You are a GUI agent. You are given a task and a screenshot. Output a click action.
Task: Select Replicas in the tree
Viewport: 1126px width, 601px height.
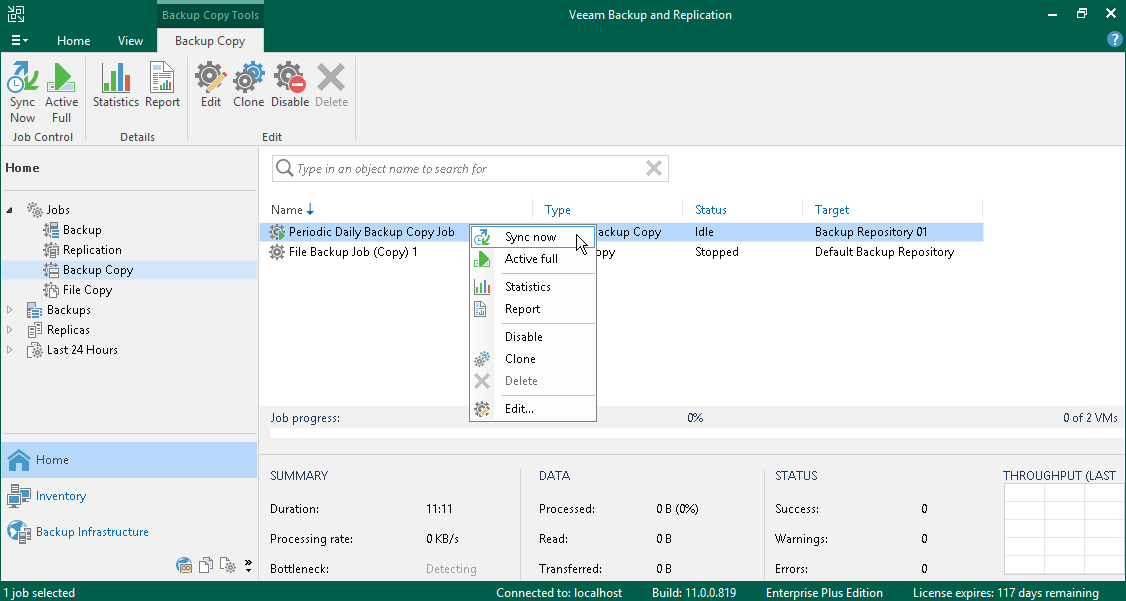click(68, 330)
